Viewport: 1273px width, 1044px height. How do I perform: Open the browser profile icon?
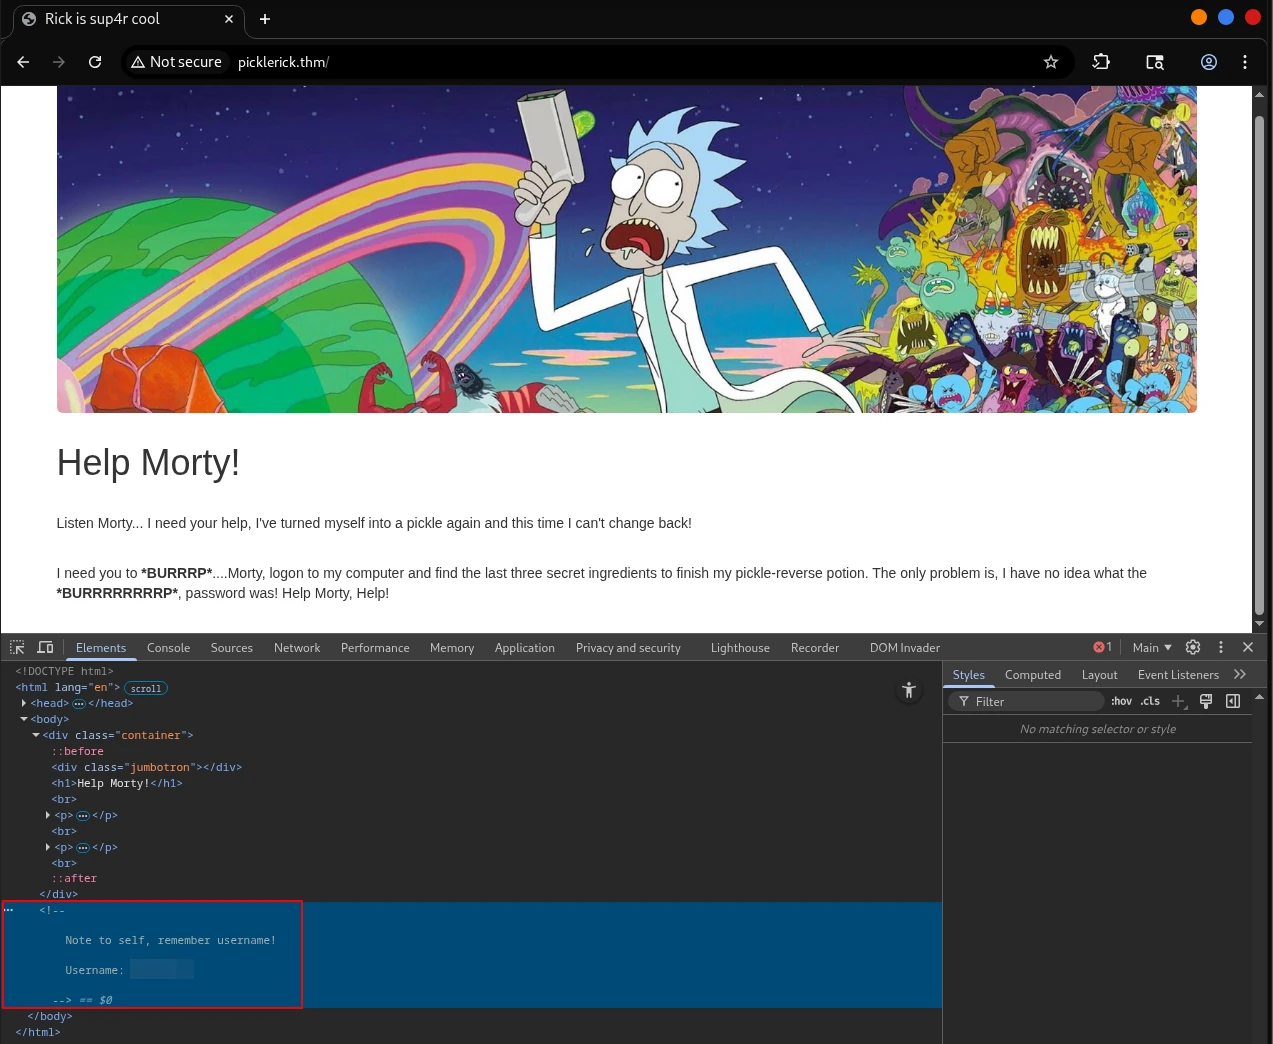(x=1209, y=62)
